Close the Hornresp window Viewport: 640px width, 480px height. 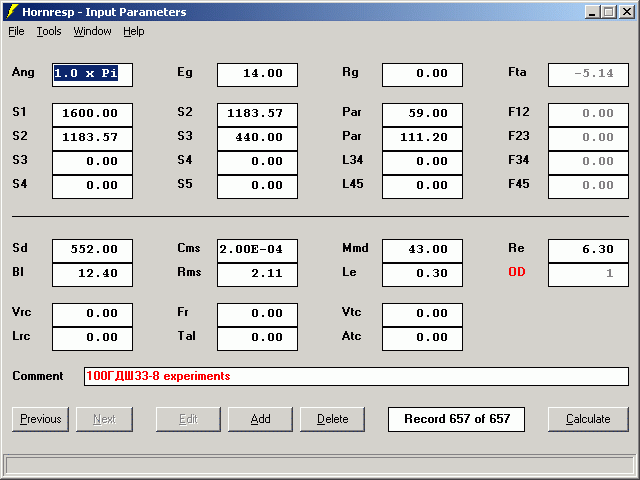[x=627, y=12]
